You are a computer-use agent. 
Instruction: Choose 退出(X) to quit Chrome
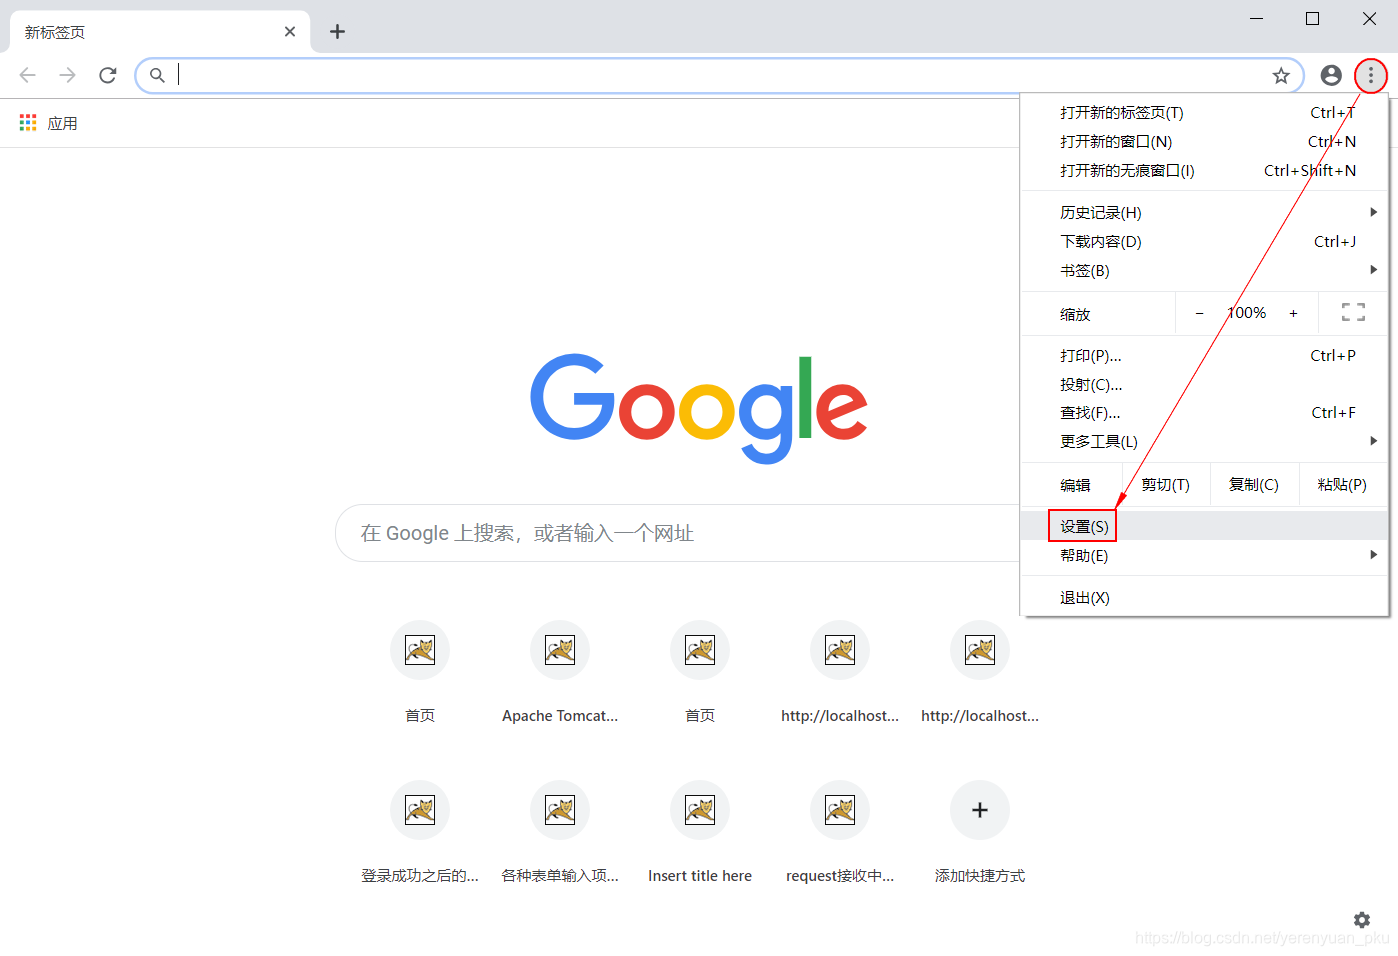(1205, 598)
